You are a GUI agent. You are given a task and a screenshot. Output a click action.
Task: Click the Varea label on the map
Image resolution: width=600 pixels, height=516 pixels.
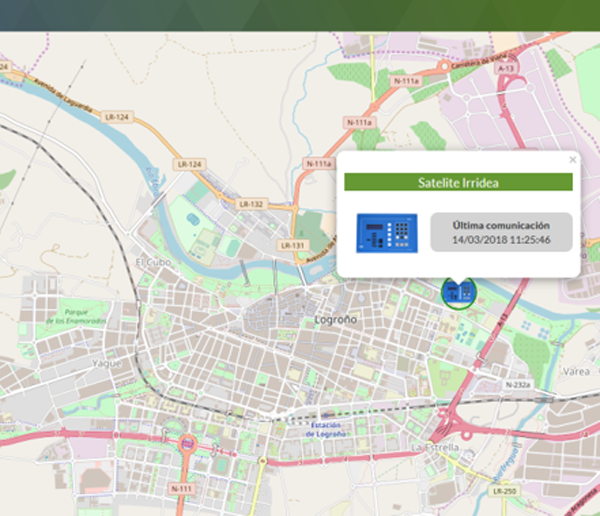click(574, 370)
